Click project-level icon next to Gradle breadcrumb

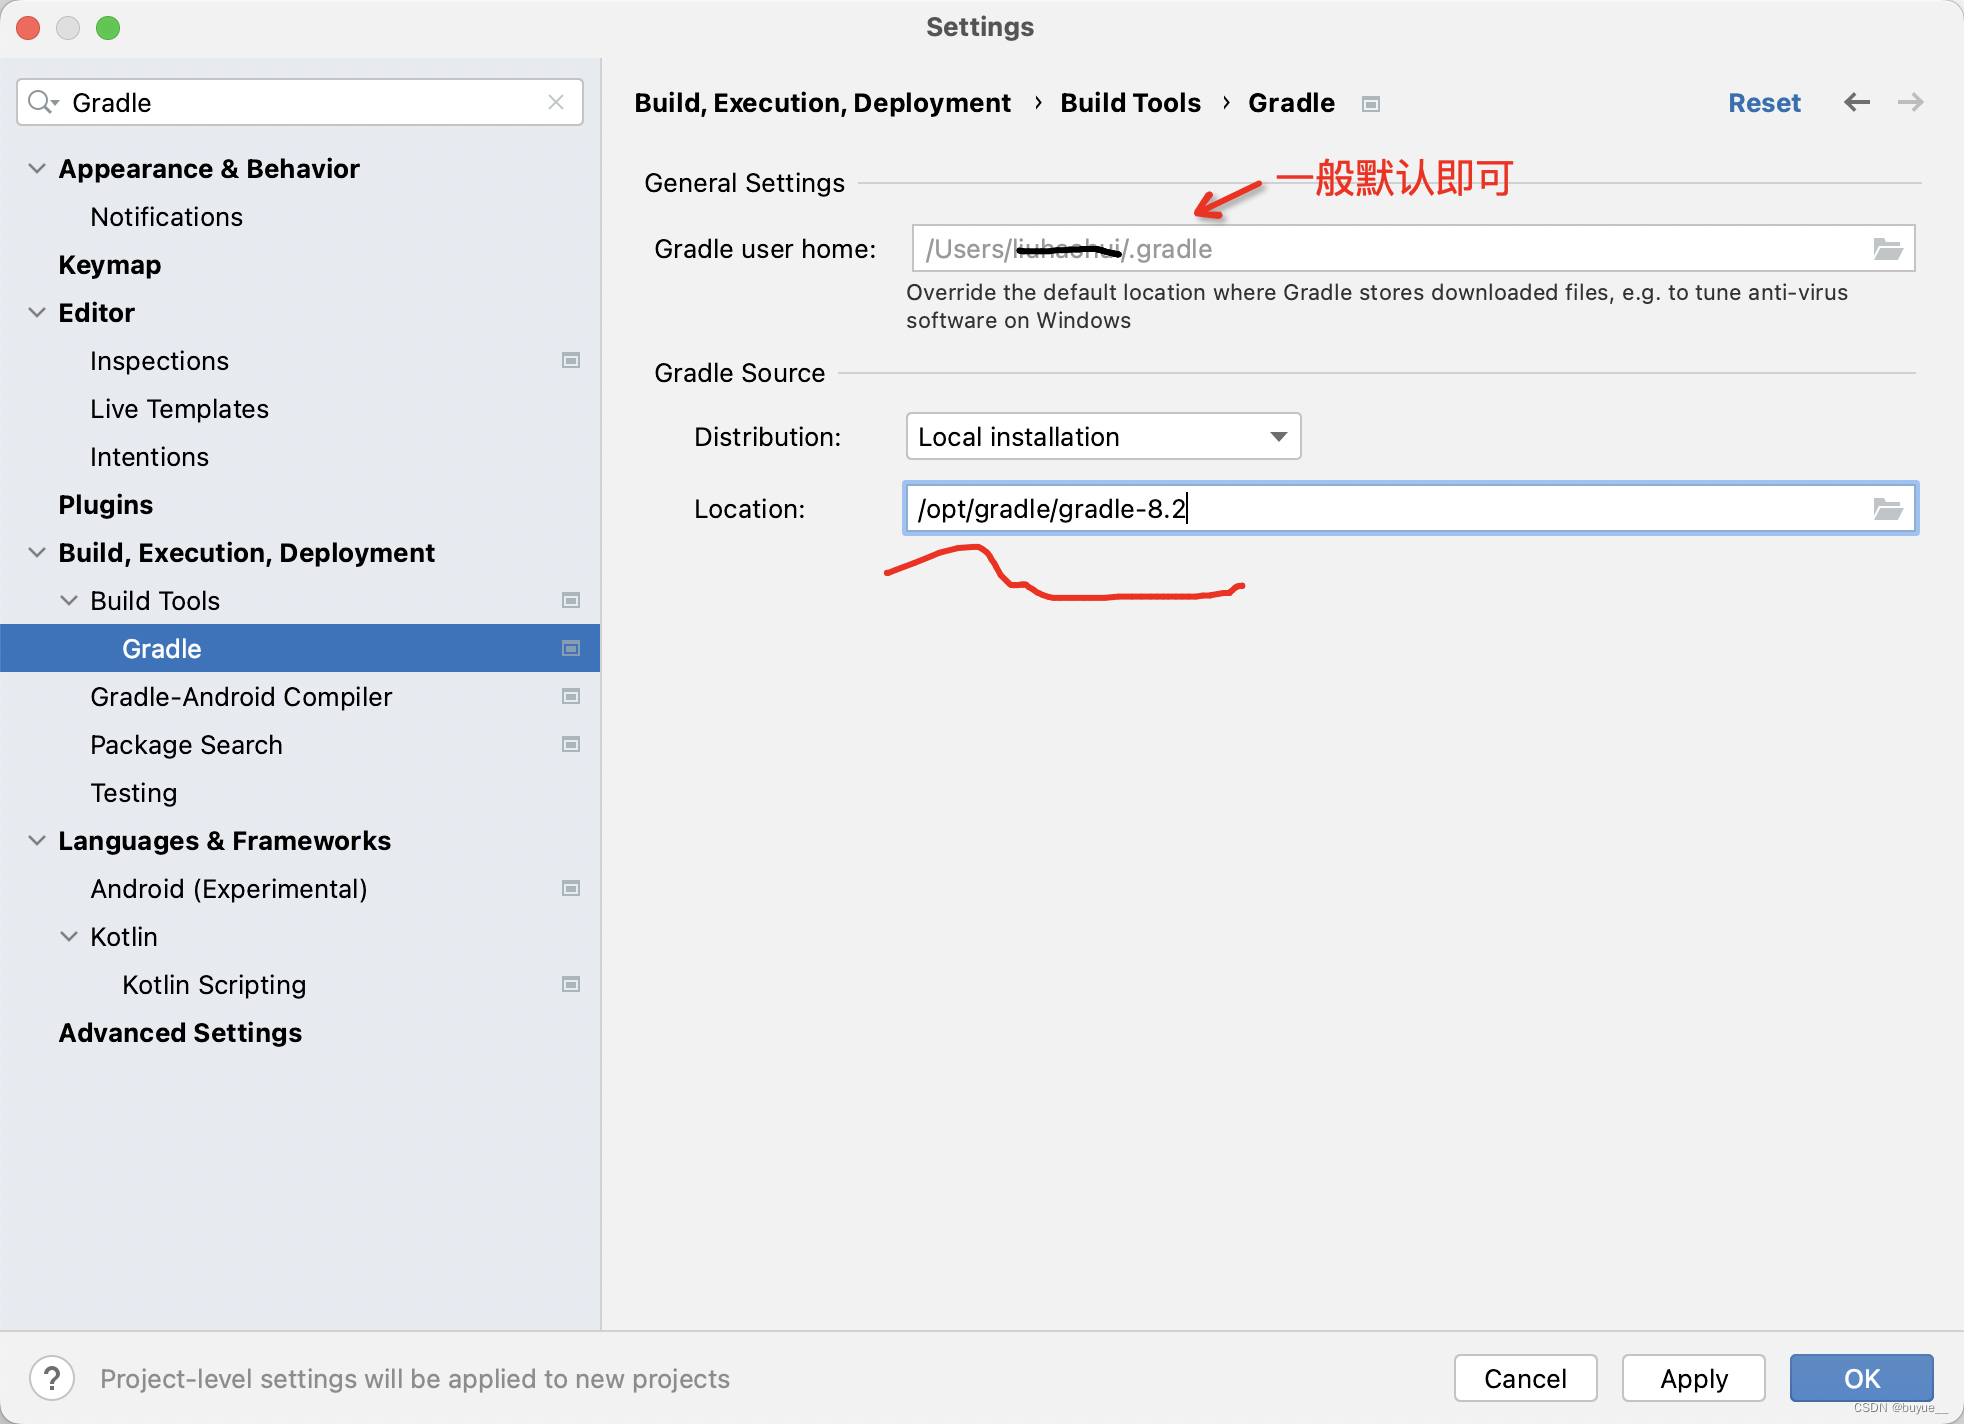pos(1371,104)
